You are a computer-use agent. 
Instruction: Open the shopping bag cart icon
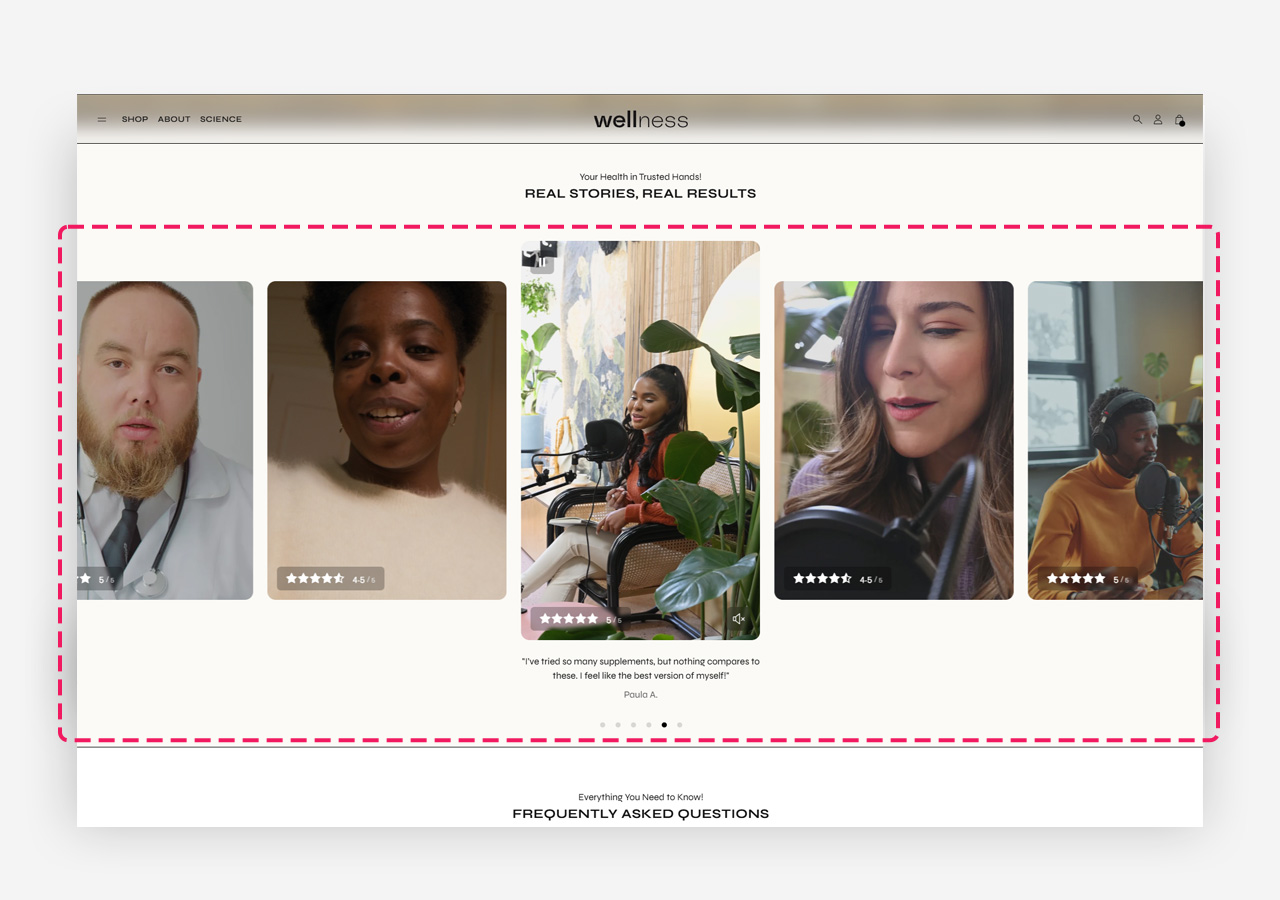pos(1179,119)
